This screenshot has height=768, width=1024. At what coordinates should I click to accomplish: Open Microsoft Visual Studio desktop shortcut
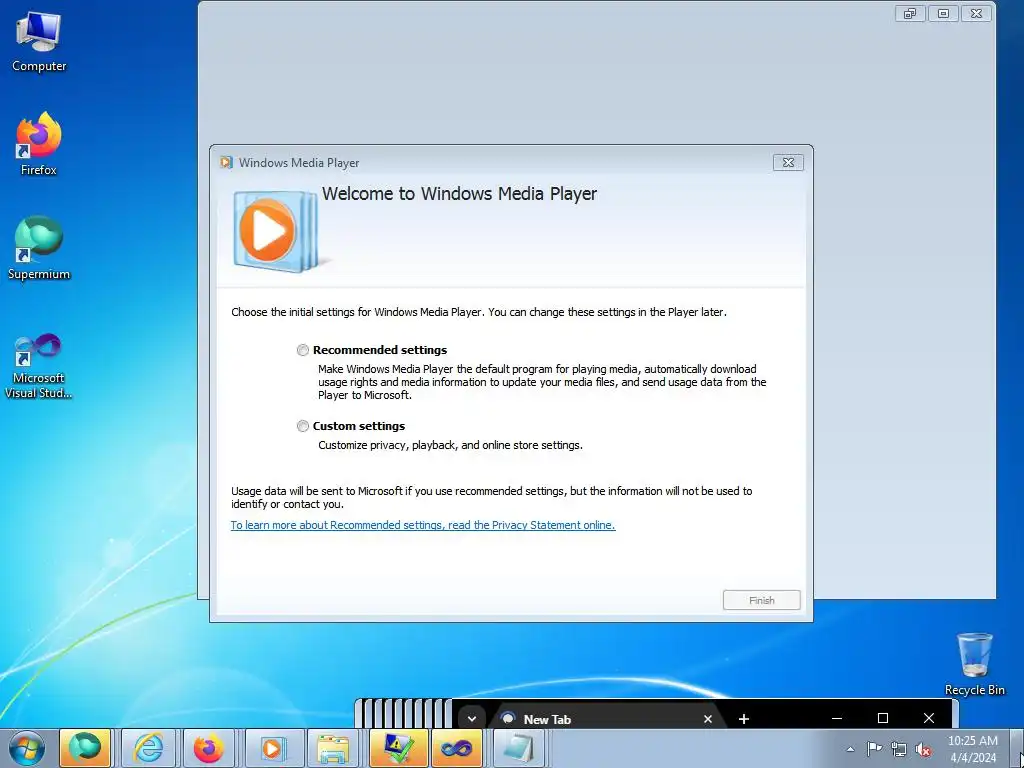click(x=39, y=366)
